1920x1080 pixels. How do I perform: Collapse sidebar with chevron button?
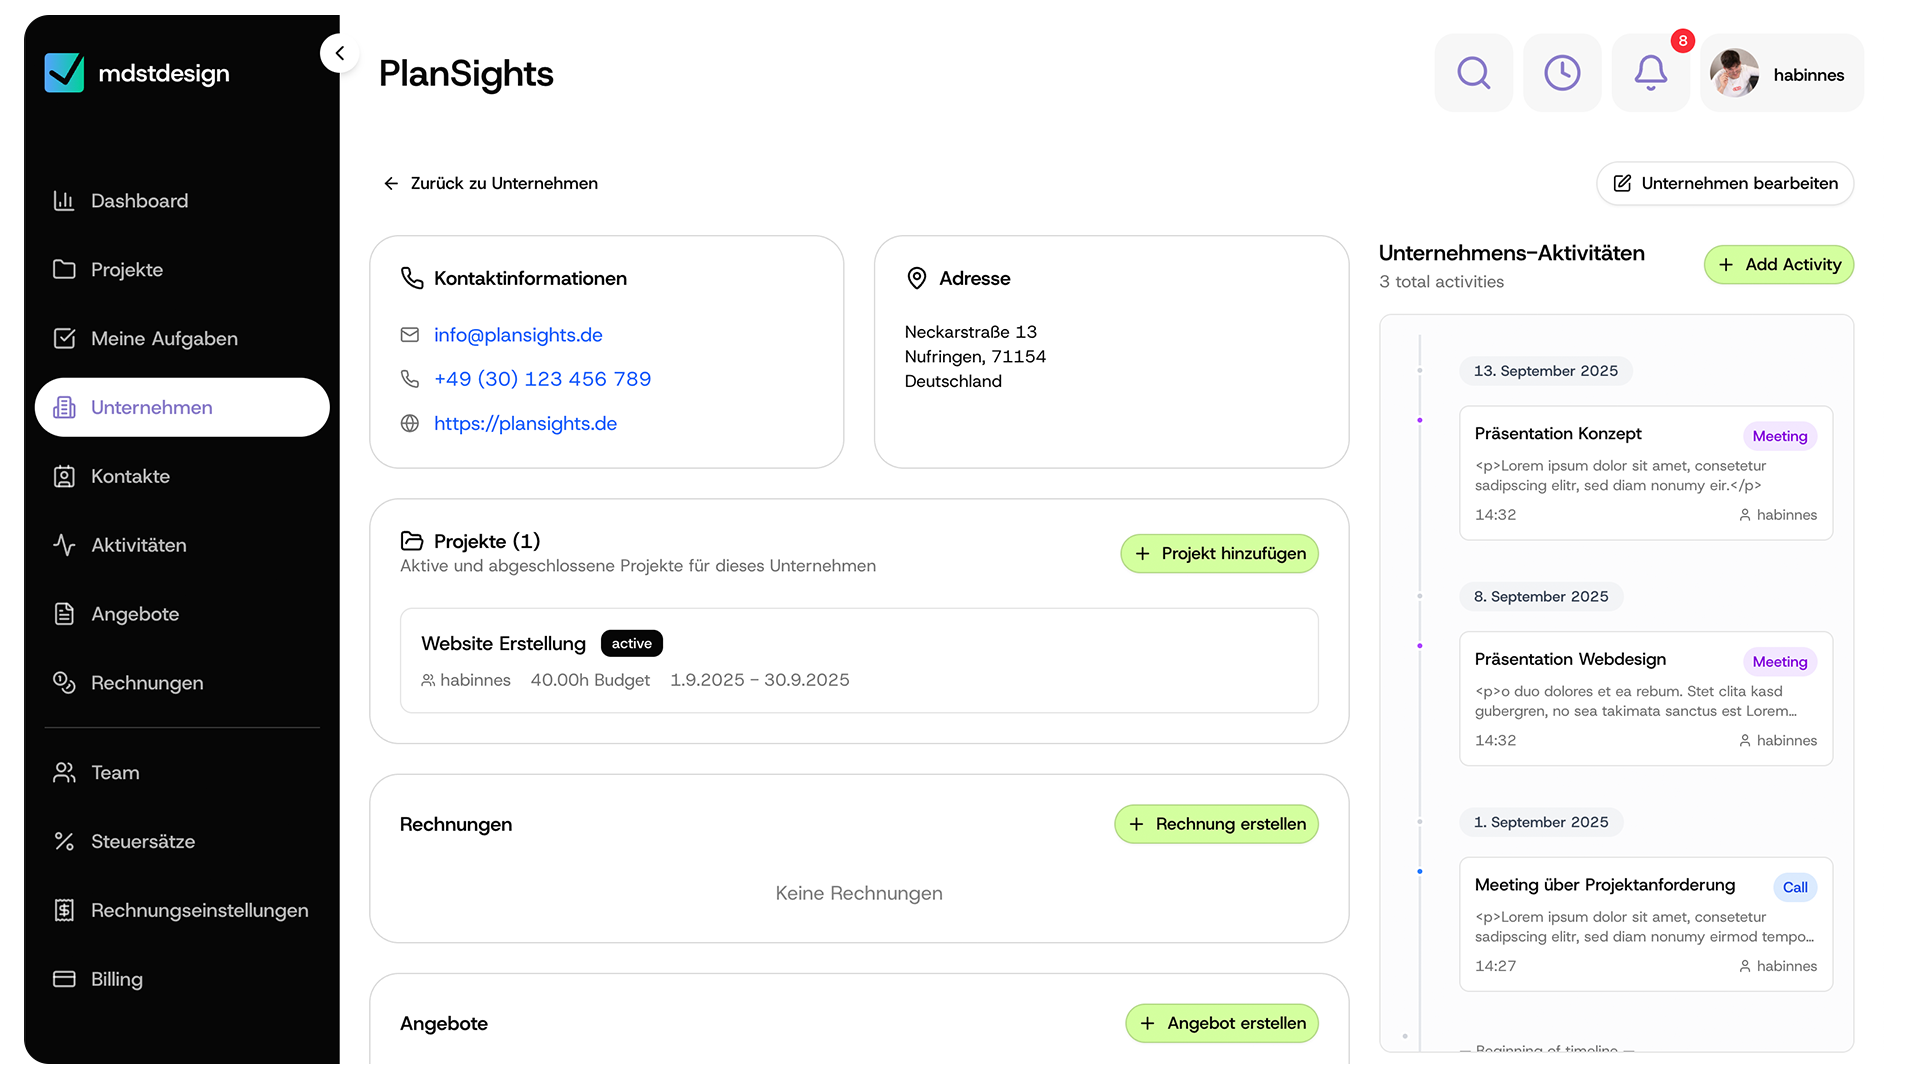click(x=340, y=53)
